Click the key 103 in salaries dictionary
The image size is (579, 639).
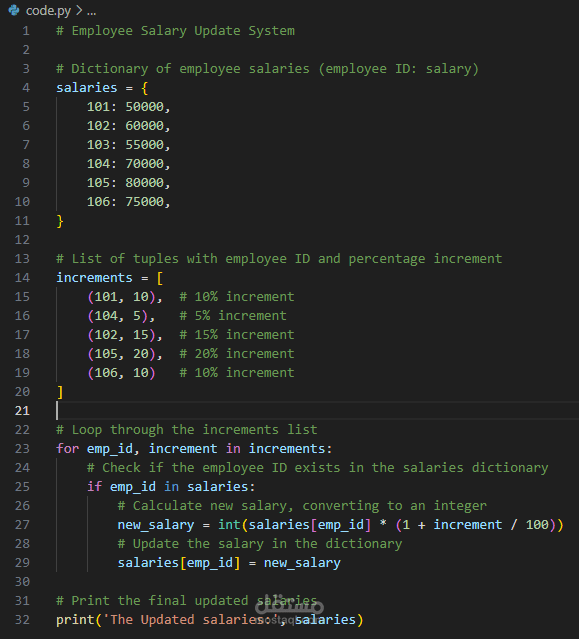(x=98, y=145)
